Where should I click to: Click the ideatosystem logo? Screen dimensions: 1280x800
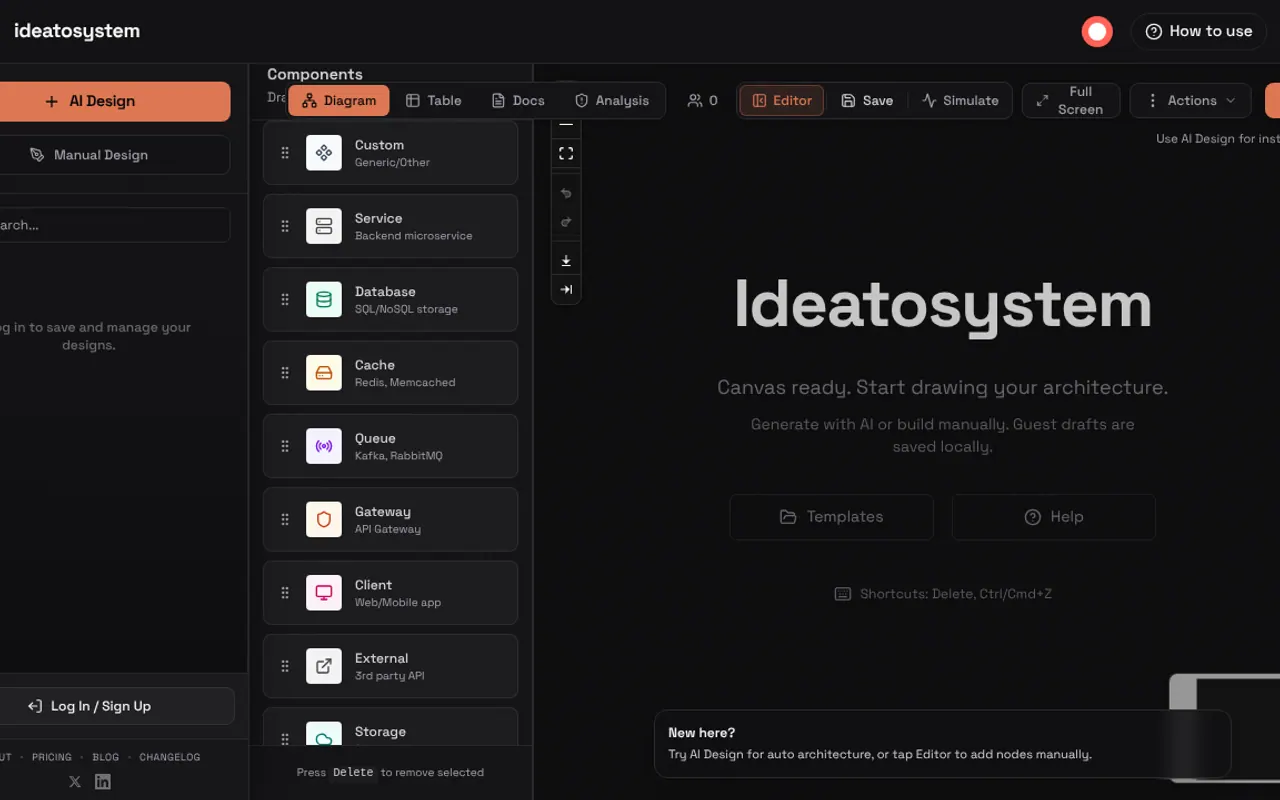click(x=77, y=31)
